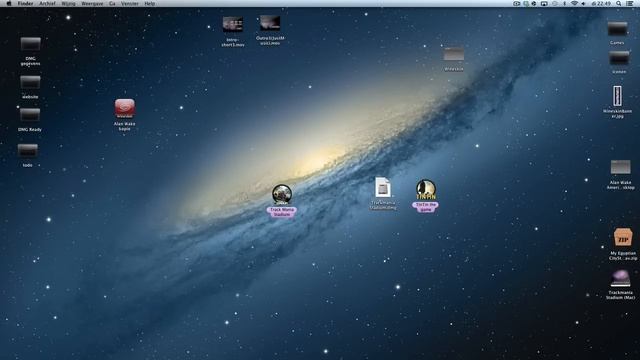This screenshot has height=360, width=640.
Task: Select the Trackmania Stadium (Mac) disk icon
Action: (x=620, y=278)
